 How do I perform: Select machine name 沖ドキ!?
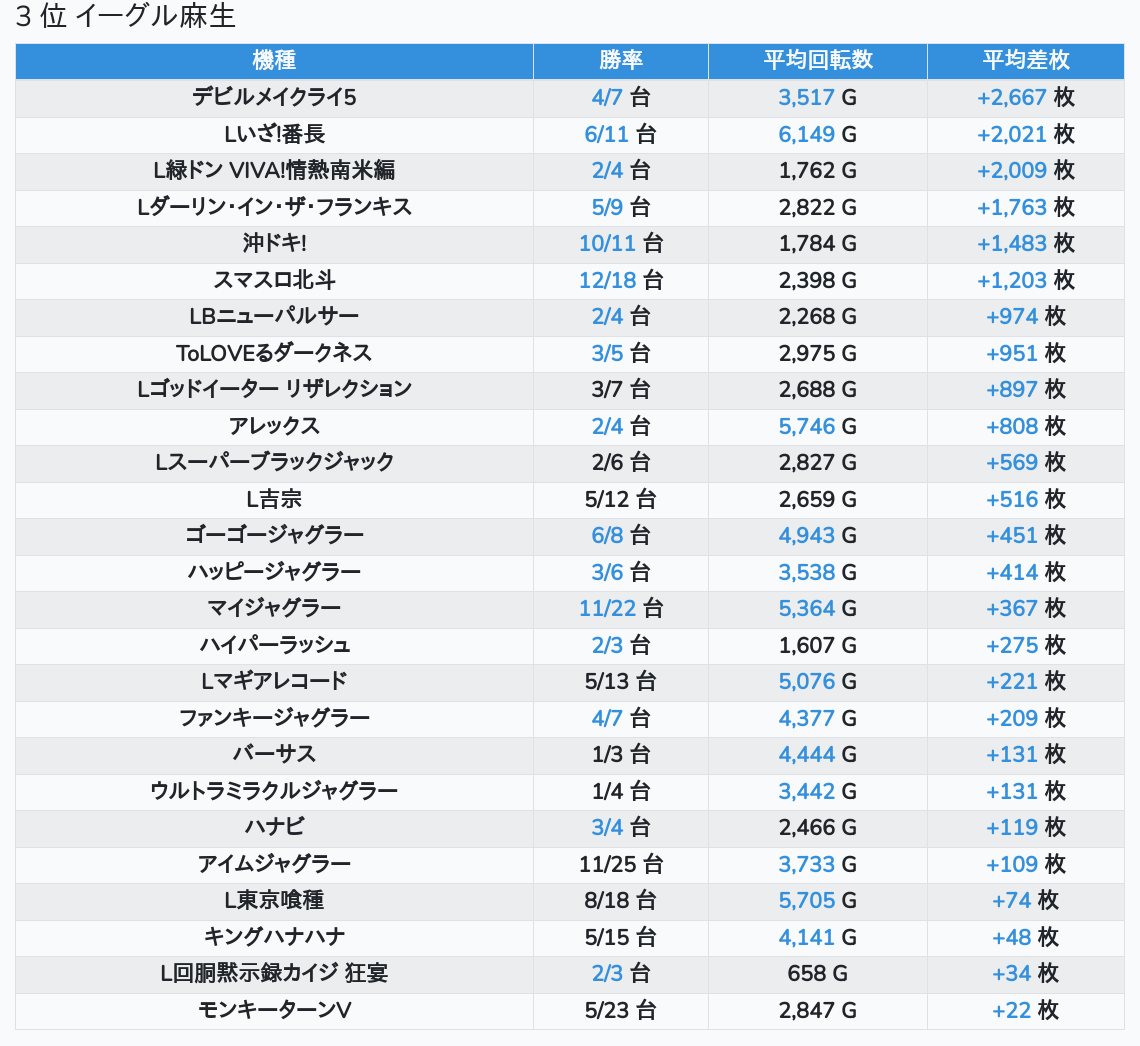tap(274, 244)
